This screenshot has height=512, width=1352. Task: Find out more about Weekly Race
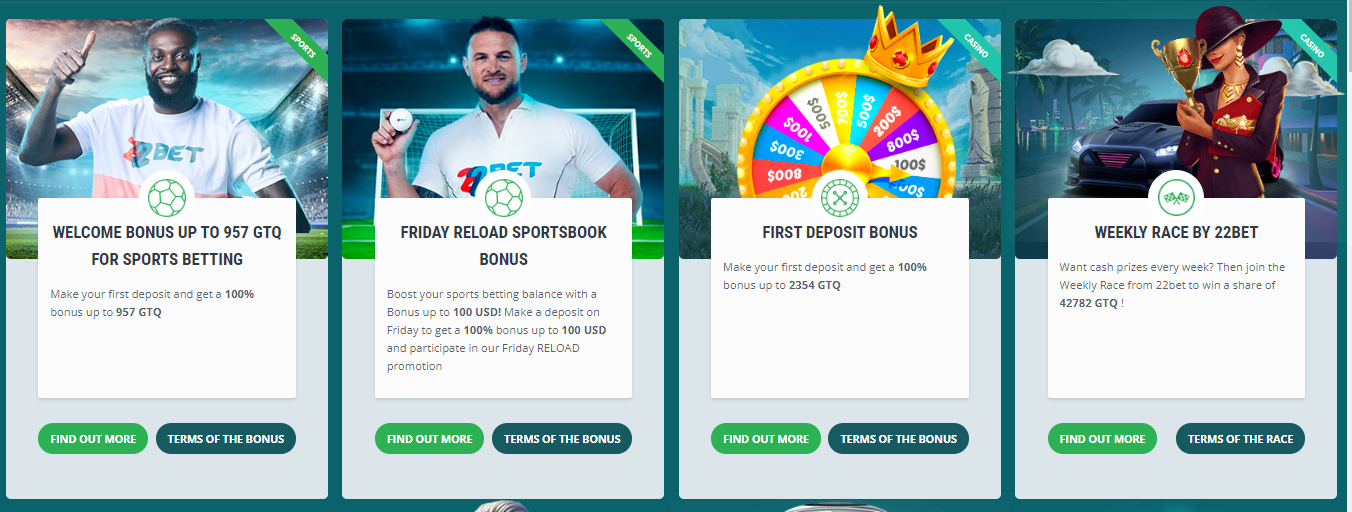(x=1102, y=438)
